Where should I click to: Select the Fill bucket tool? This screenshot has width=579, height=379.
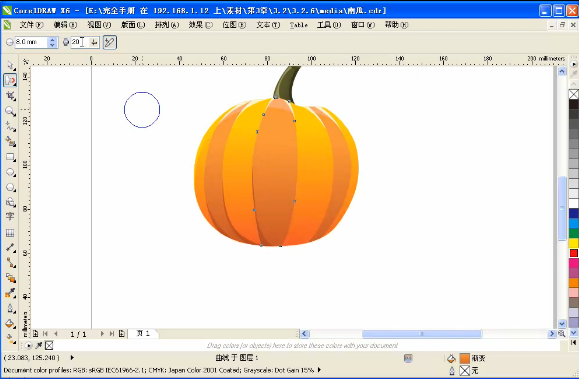click(x=10, y=324)
